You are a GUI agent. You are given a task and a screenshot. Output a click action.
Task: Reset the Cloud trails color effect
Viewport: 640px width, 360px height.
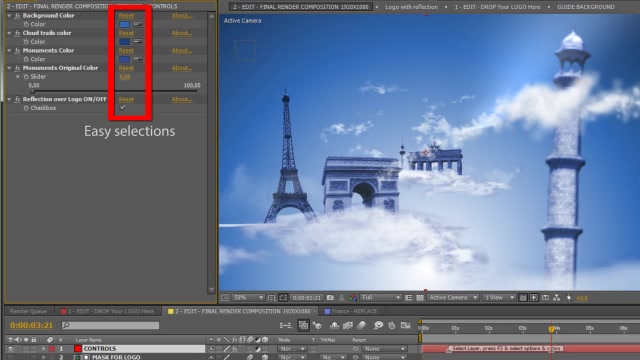[126, 33]
